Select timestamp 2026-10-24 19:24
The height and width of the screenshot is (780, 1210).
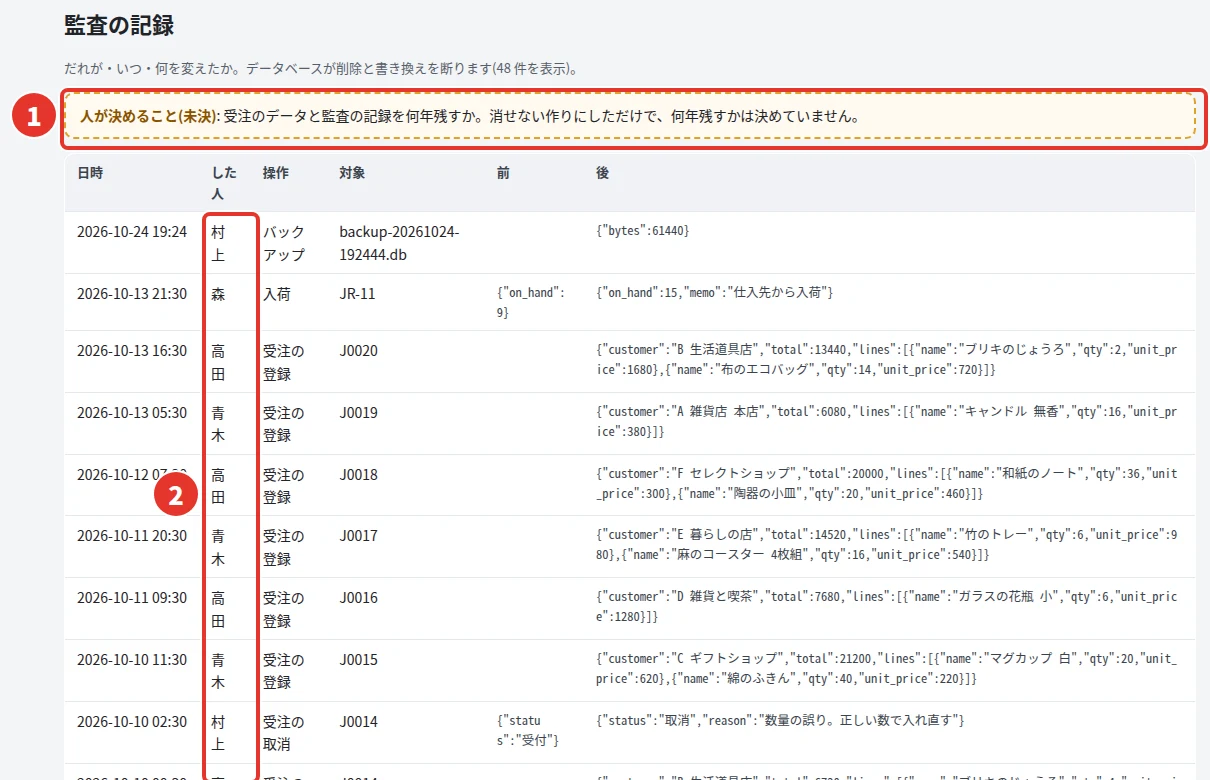pos(132,232)
